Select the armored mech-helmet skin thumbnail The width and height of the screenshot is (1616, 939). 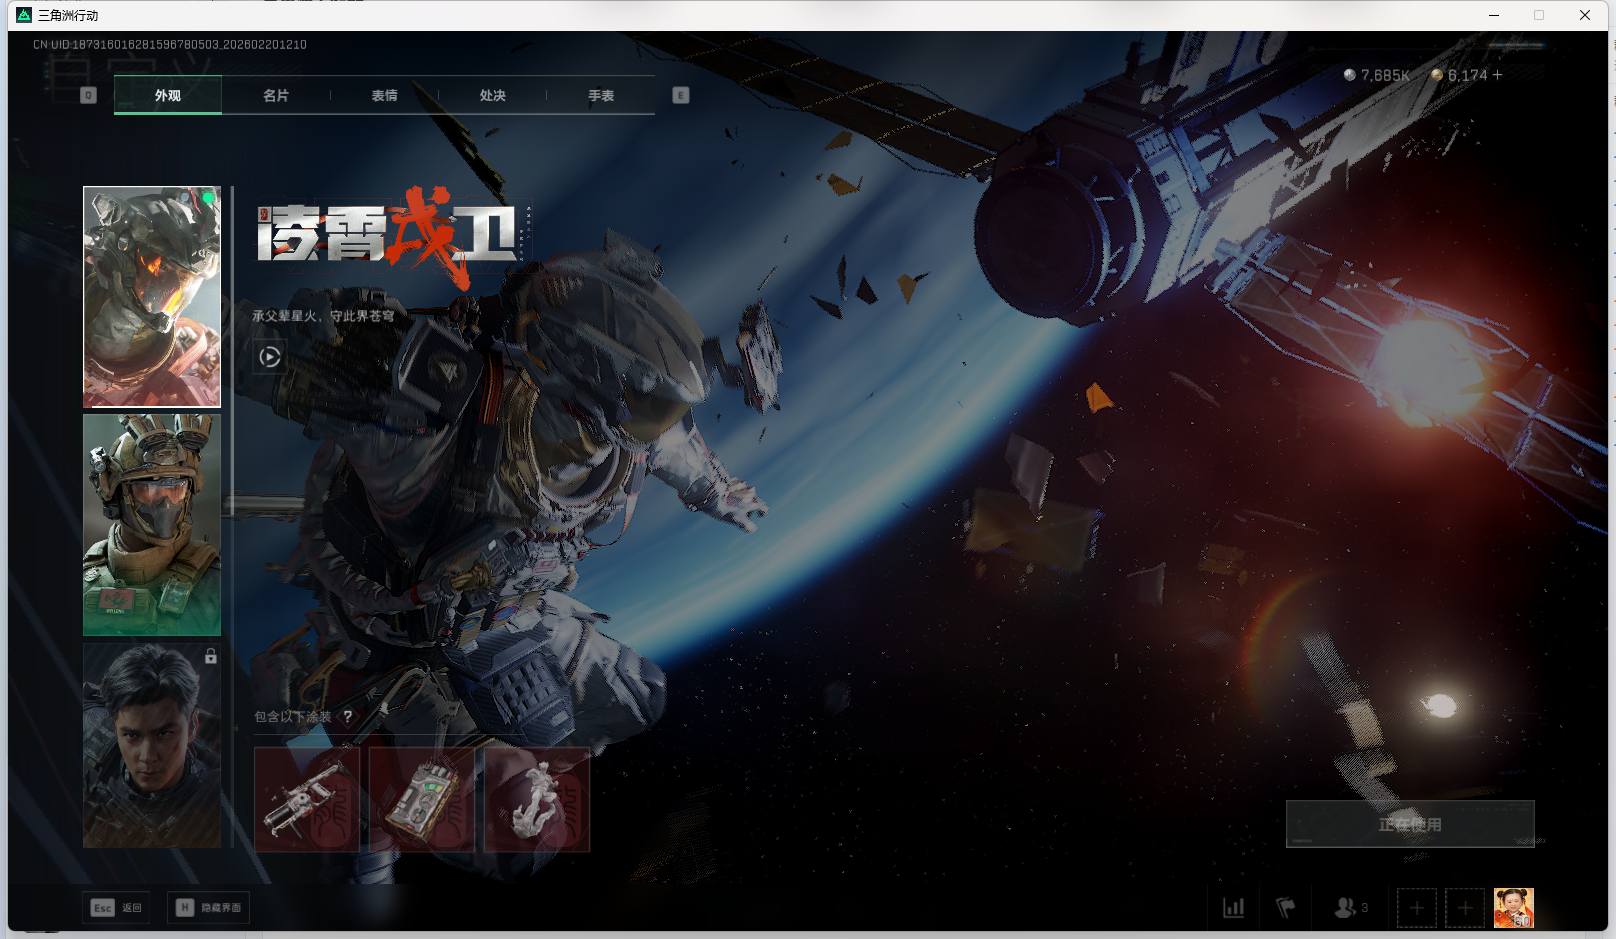[152, 297]
